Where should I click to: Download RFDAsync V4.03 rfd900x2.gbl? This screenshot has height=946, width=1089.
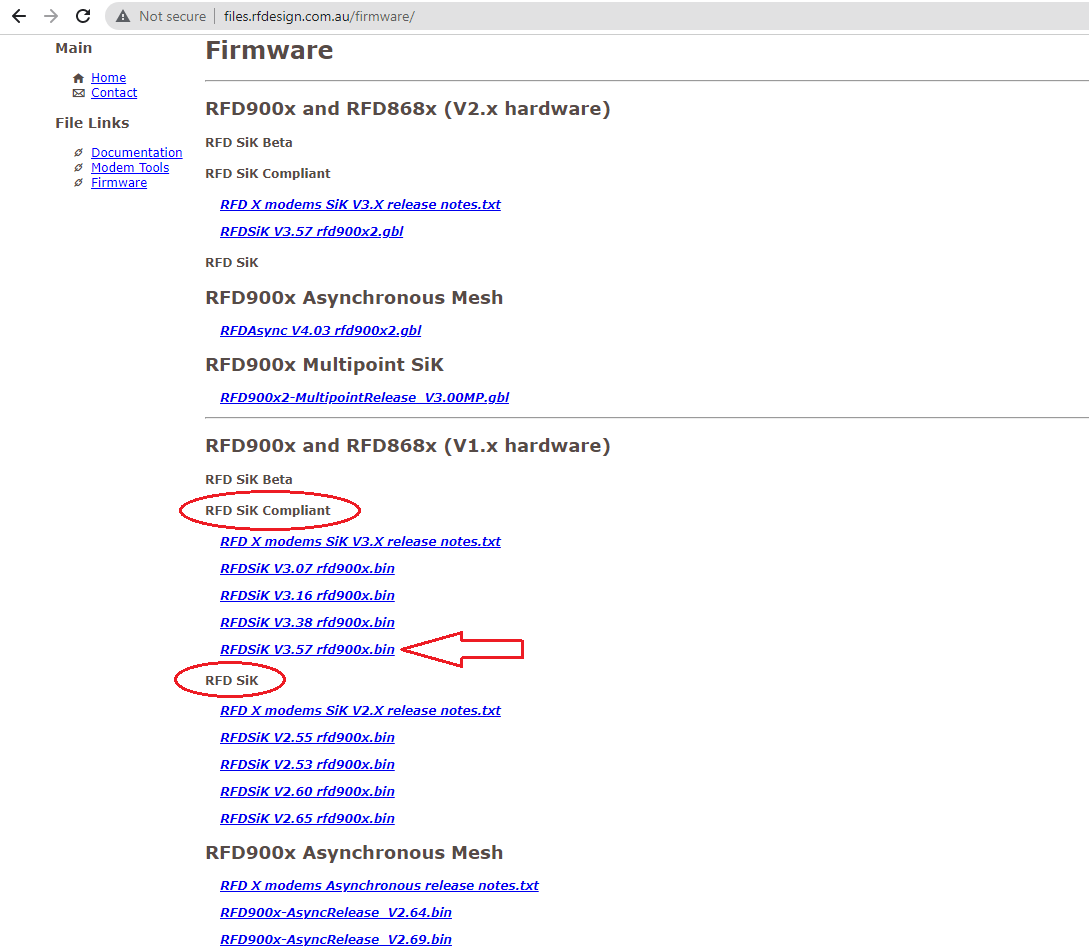(320, 331)
